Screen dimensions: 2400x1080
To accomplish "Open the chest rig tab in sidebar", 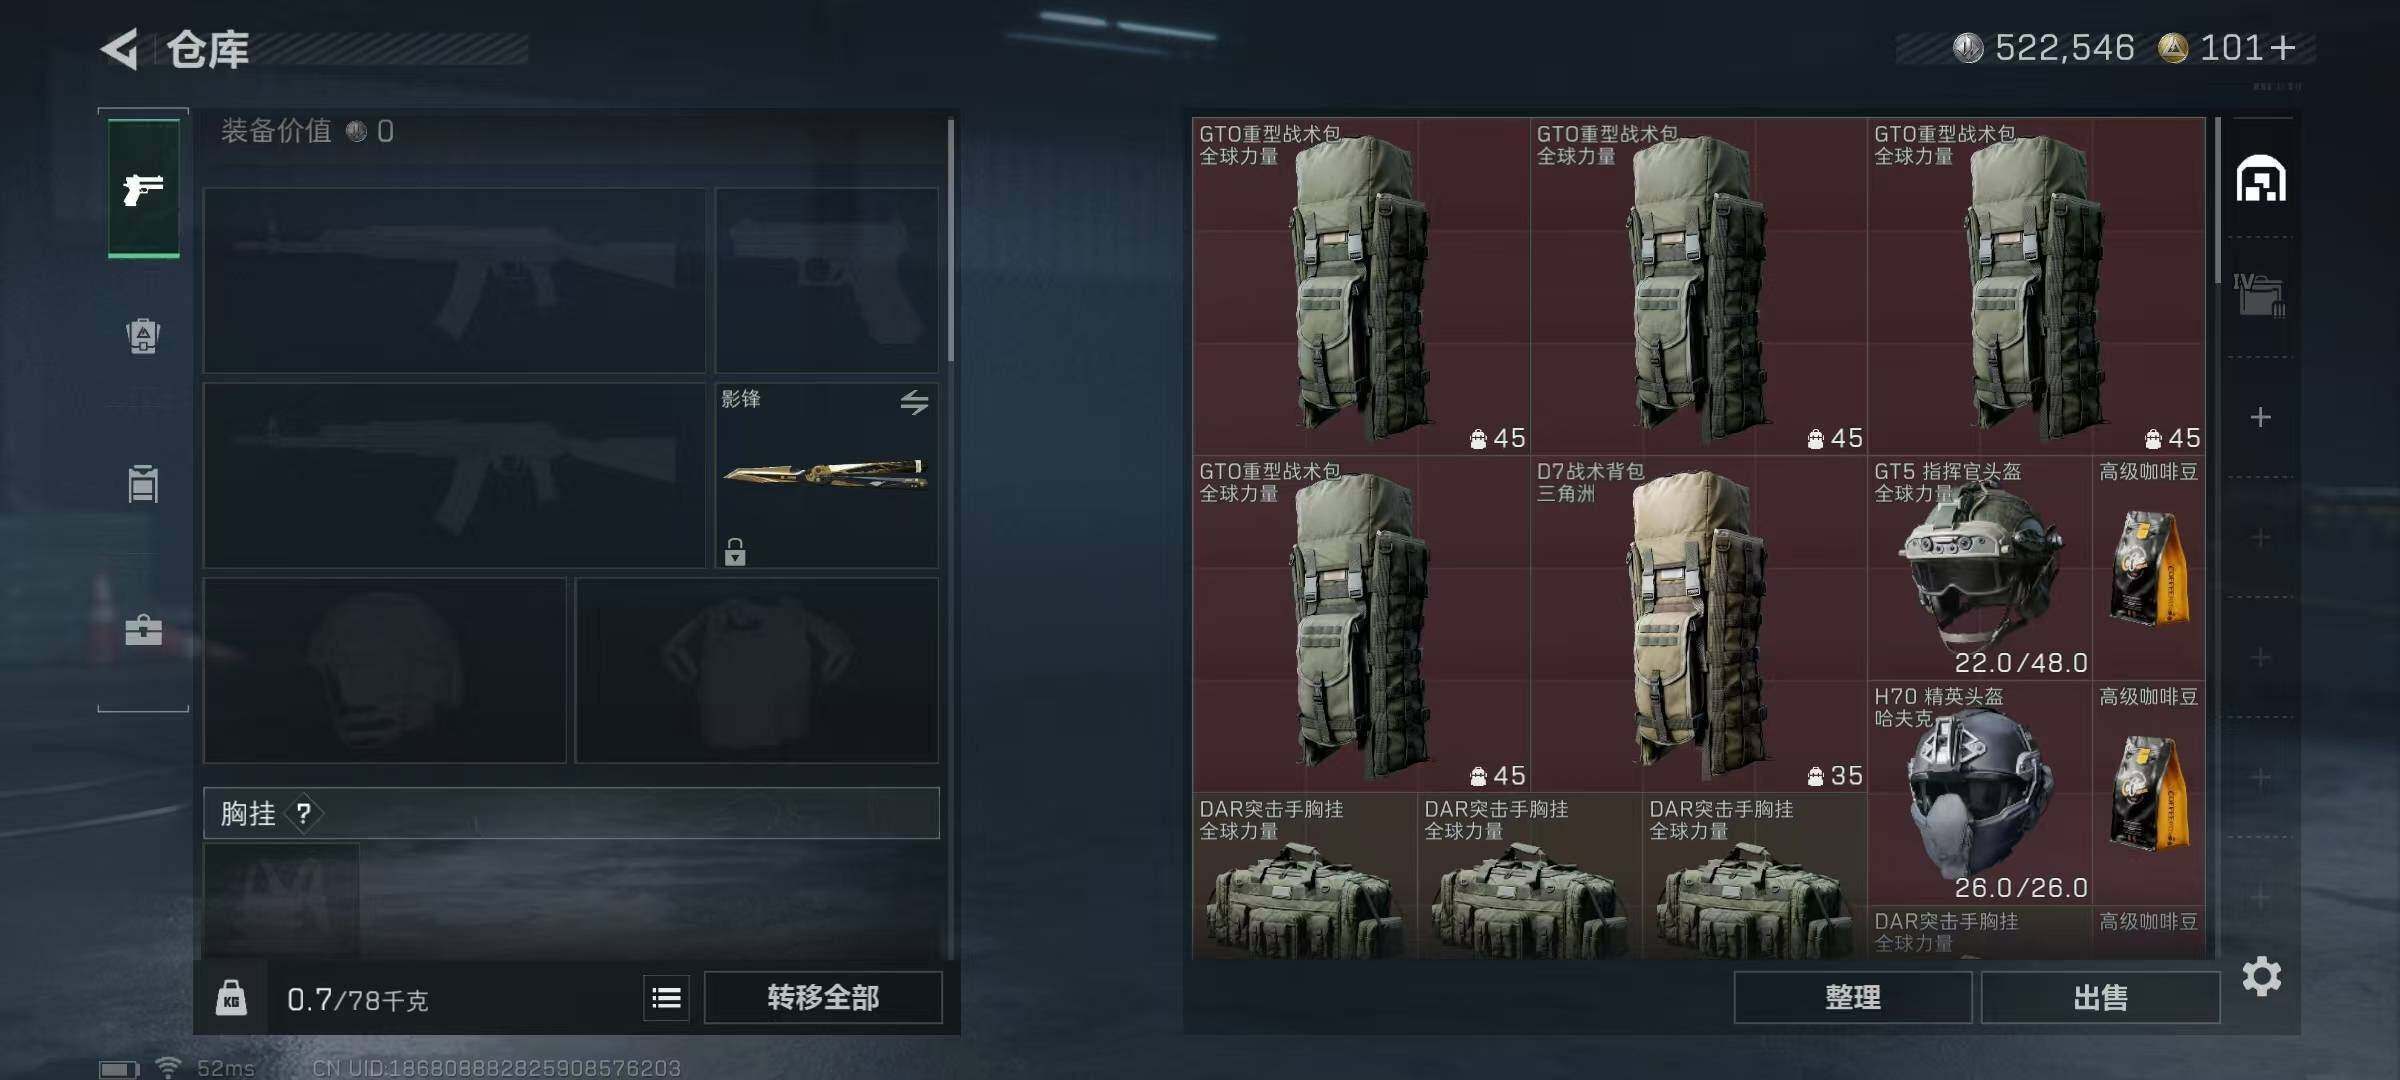I will click(143, 484).
